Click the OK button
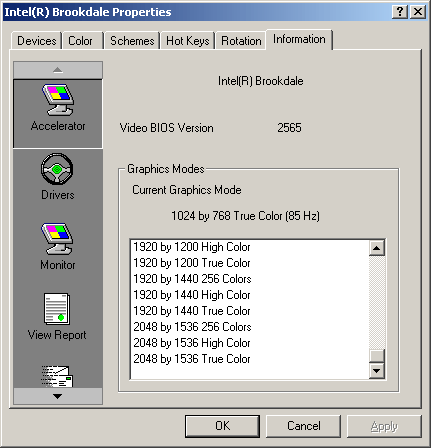The width and height of the screenshot is (431, 448). [x=222, y=426]
